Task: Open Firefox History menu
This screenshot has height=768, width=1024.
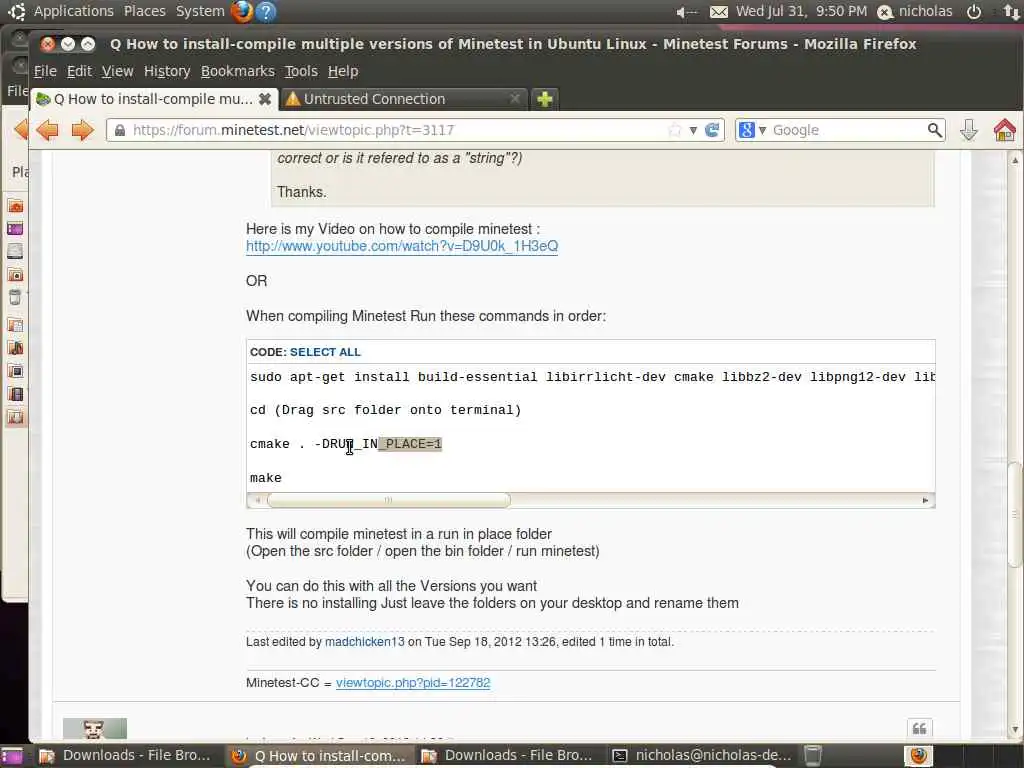Action: click(x=167, y=71)
